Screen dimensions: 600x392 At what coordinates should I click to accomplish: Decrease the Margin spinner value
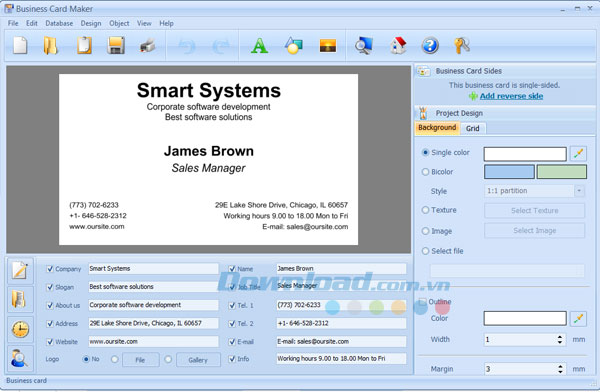[x=560, y=371]
